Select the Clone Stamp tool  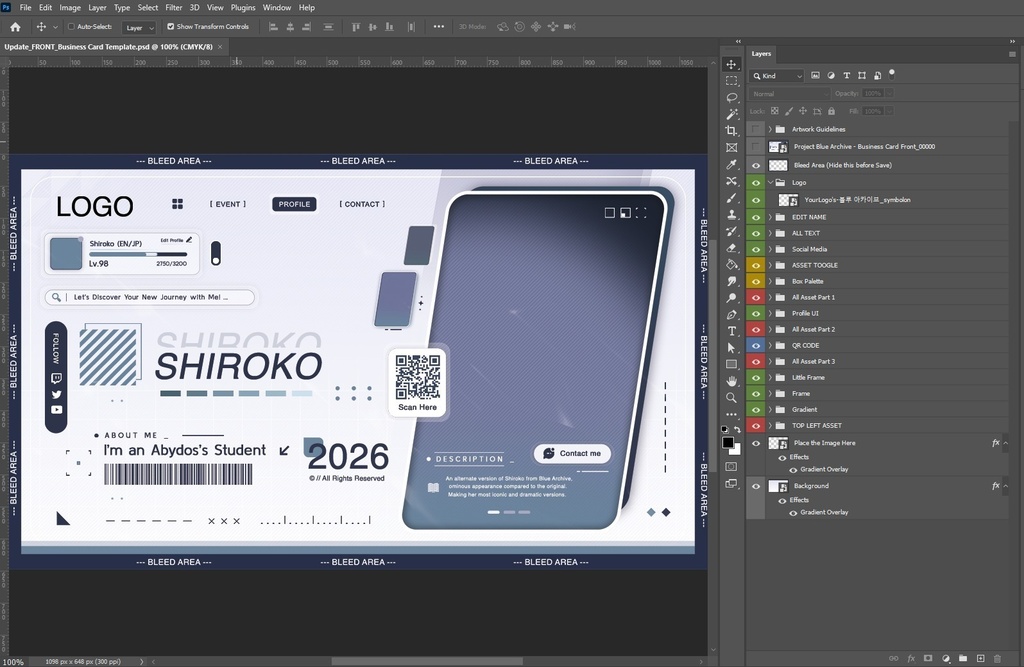731,214
